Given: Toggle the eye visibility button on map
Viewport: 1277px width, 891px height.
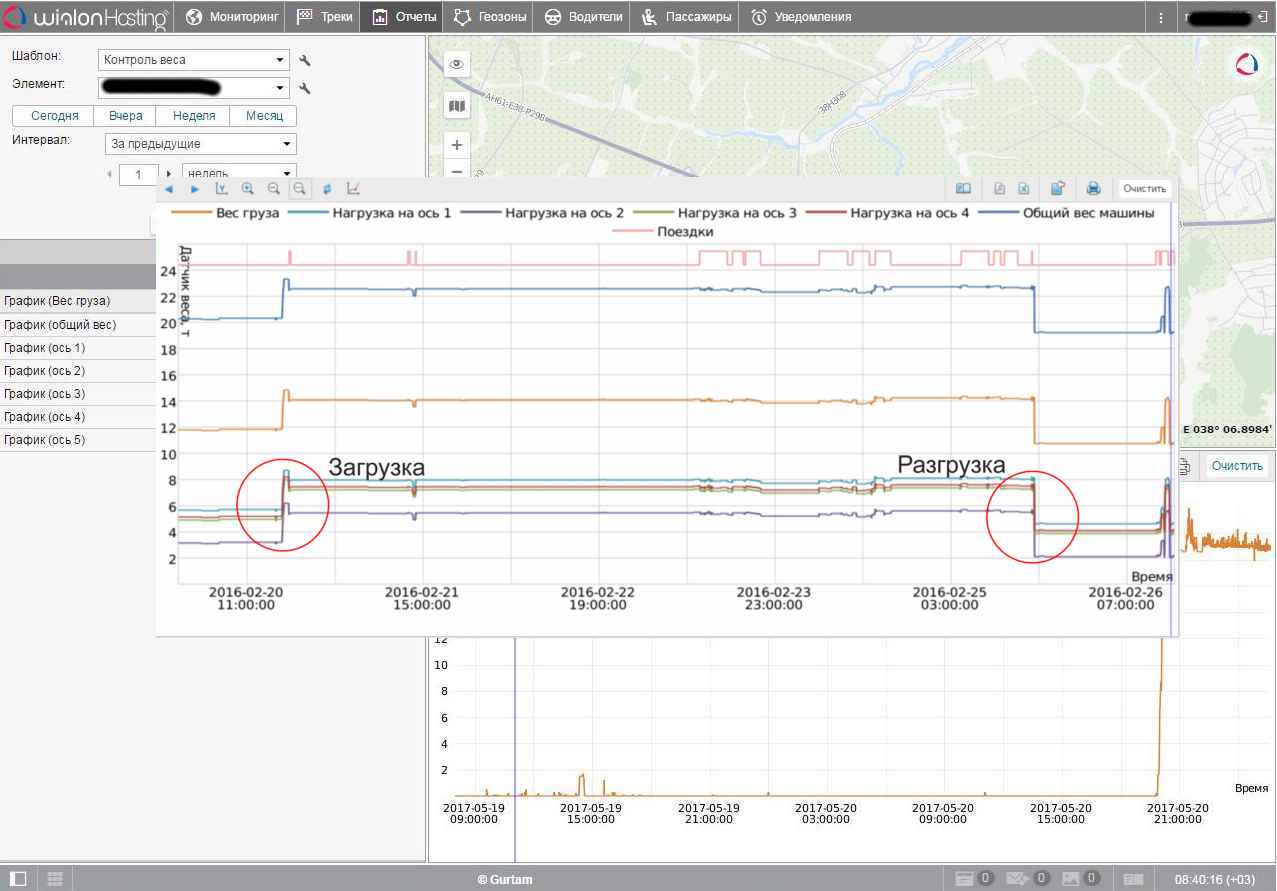Looking at the screenshot, I should [x=457, y=64].
